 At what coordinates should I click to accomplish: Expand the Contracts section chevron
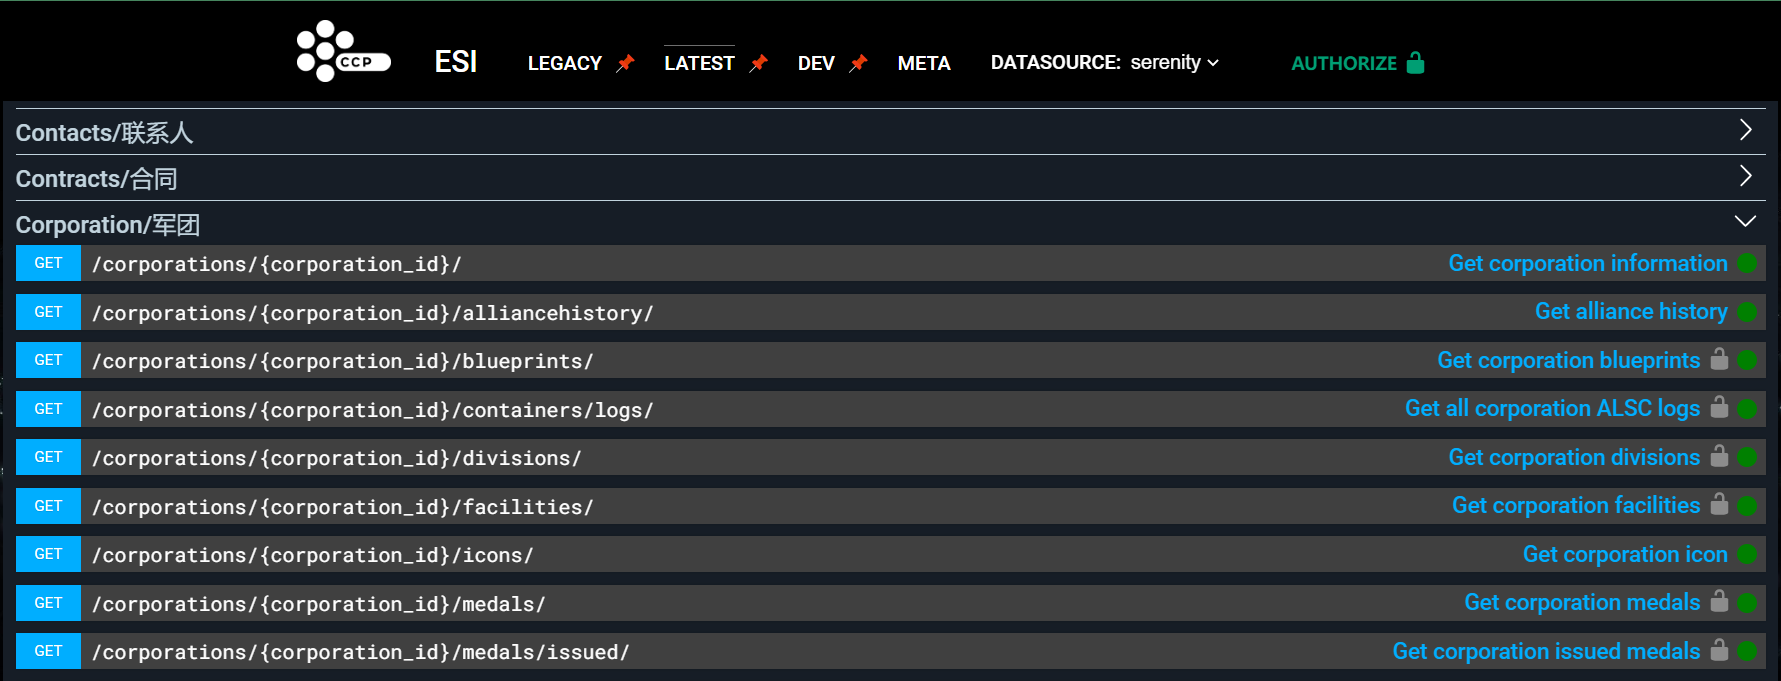(x=1745, y=176)
